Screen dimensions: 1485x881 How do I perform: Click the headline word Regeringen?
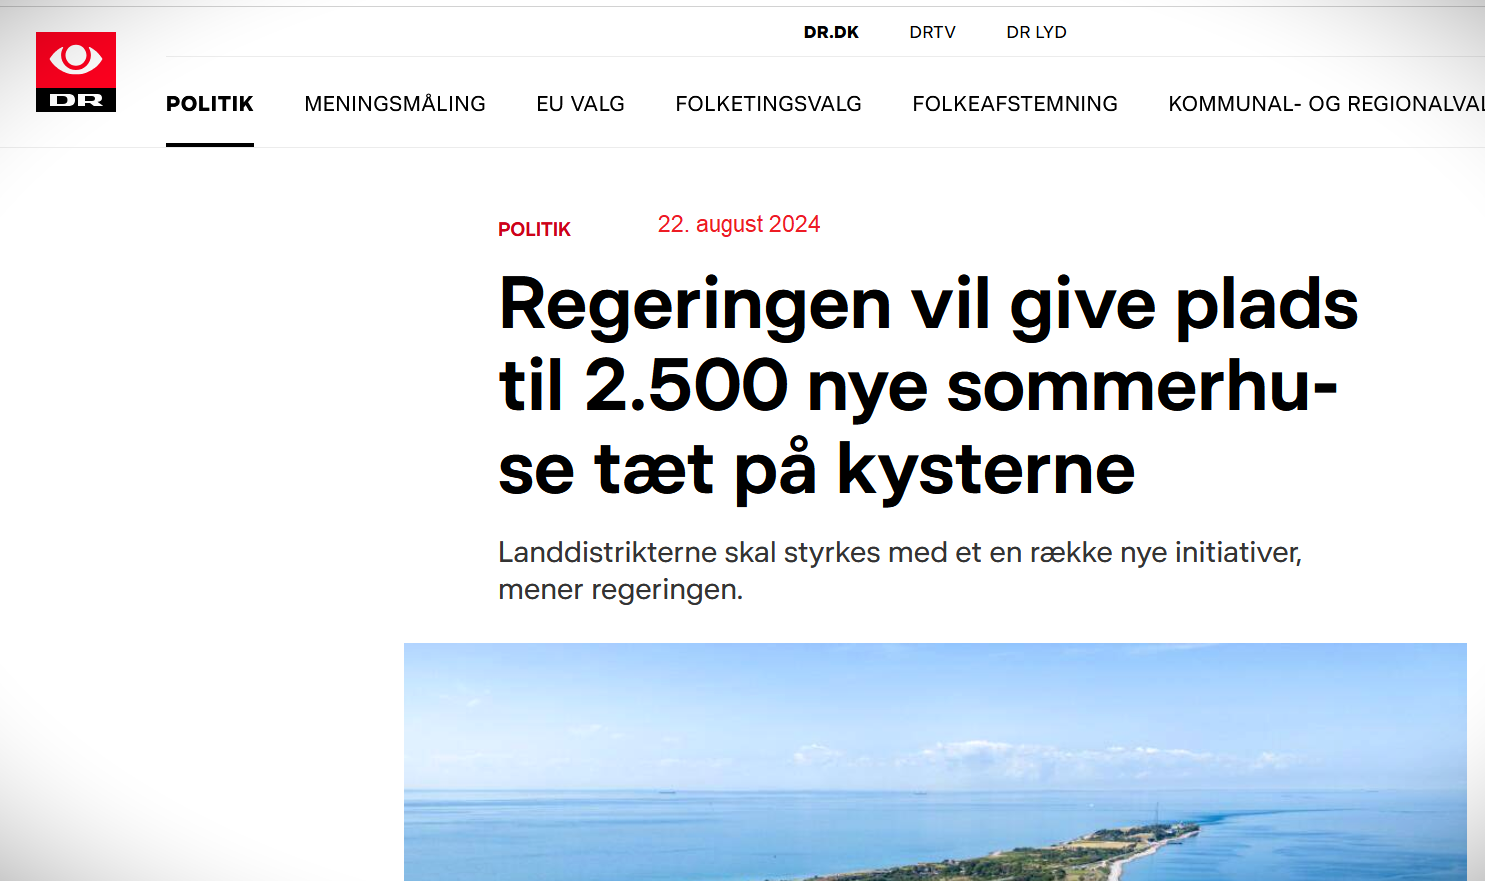click(x=695, y=306)
